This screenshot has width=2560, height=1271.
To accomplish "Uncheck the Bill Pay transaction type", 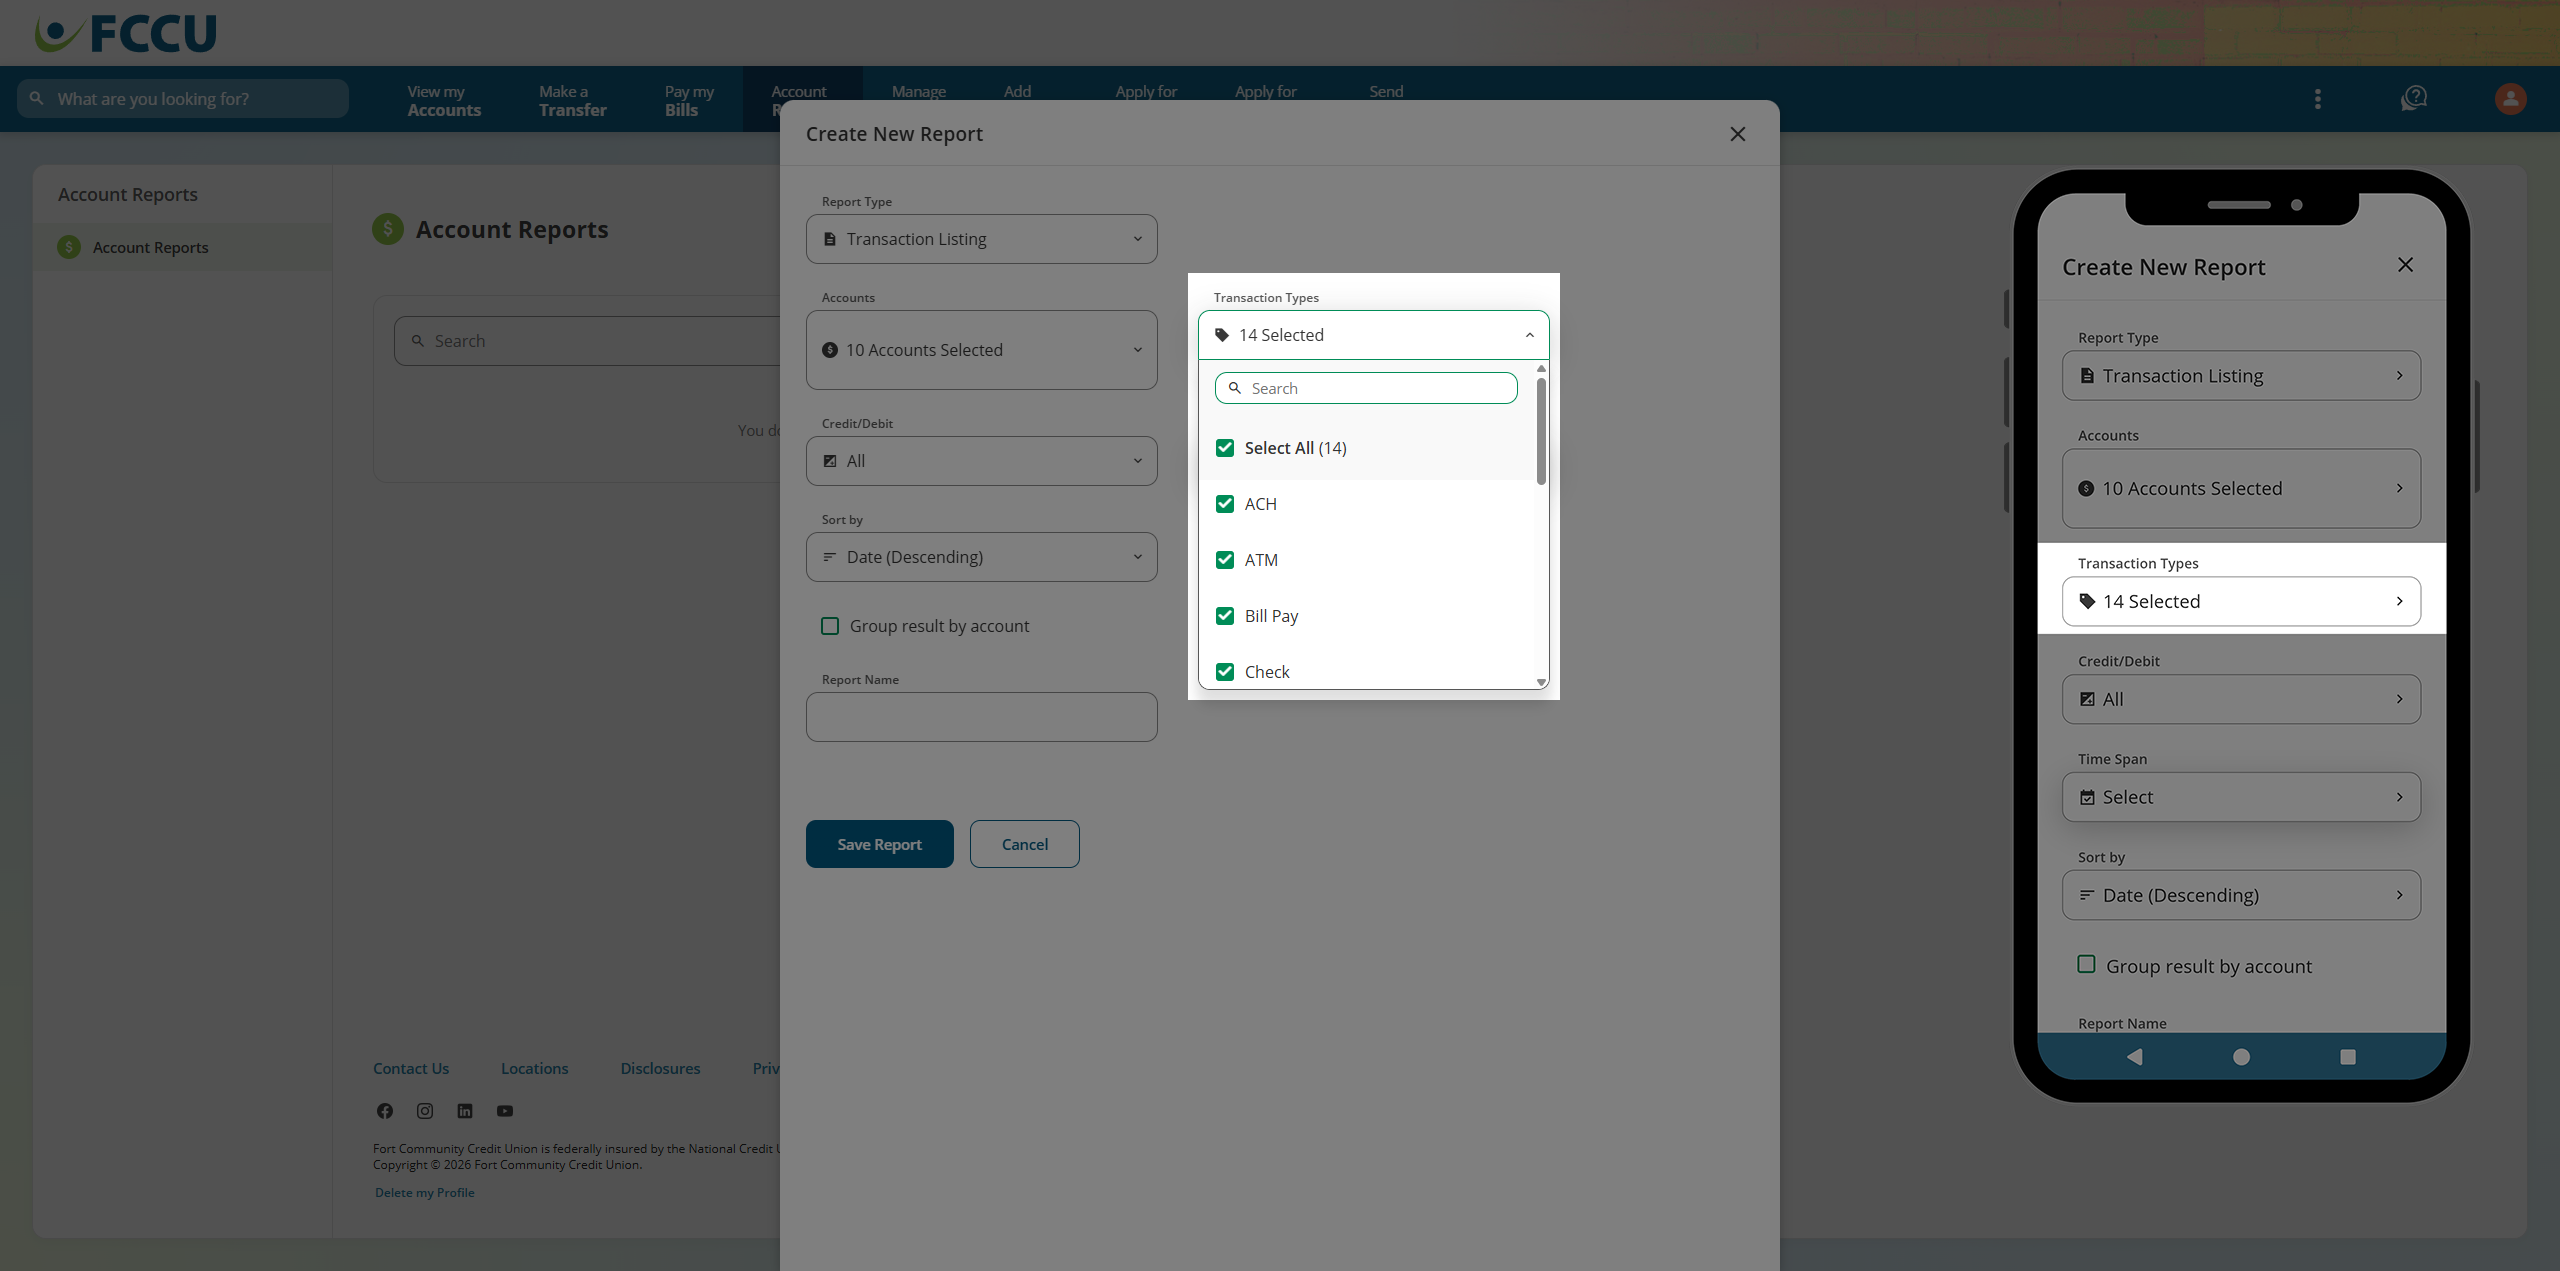I will click(1224, 616).
